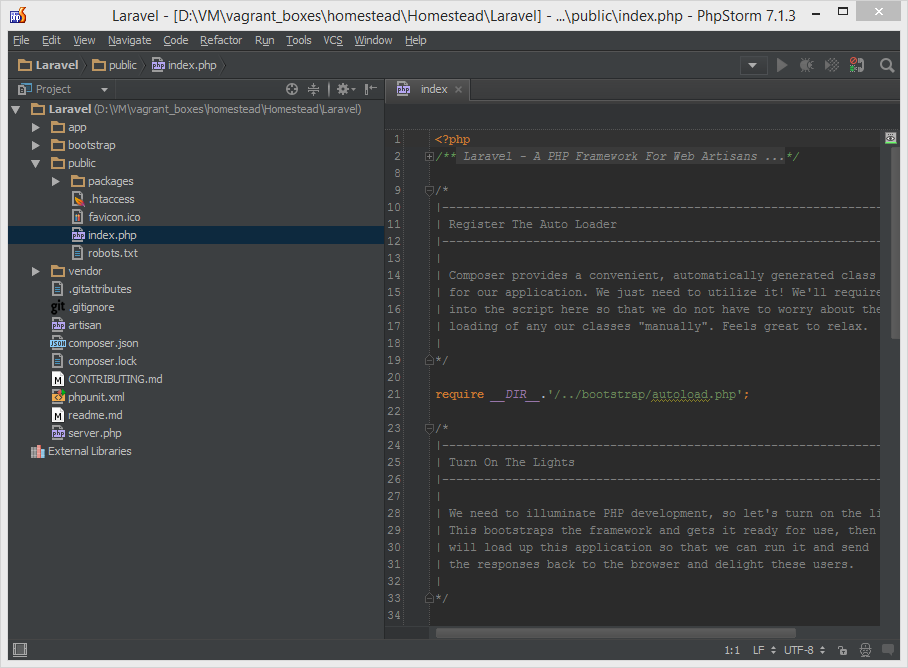Click the require line in editor
Image resolution: width=908 pixels, height=668 pixels.
[592, 395]
